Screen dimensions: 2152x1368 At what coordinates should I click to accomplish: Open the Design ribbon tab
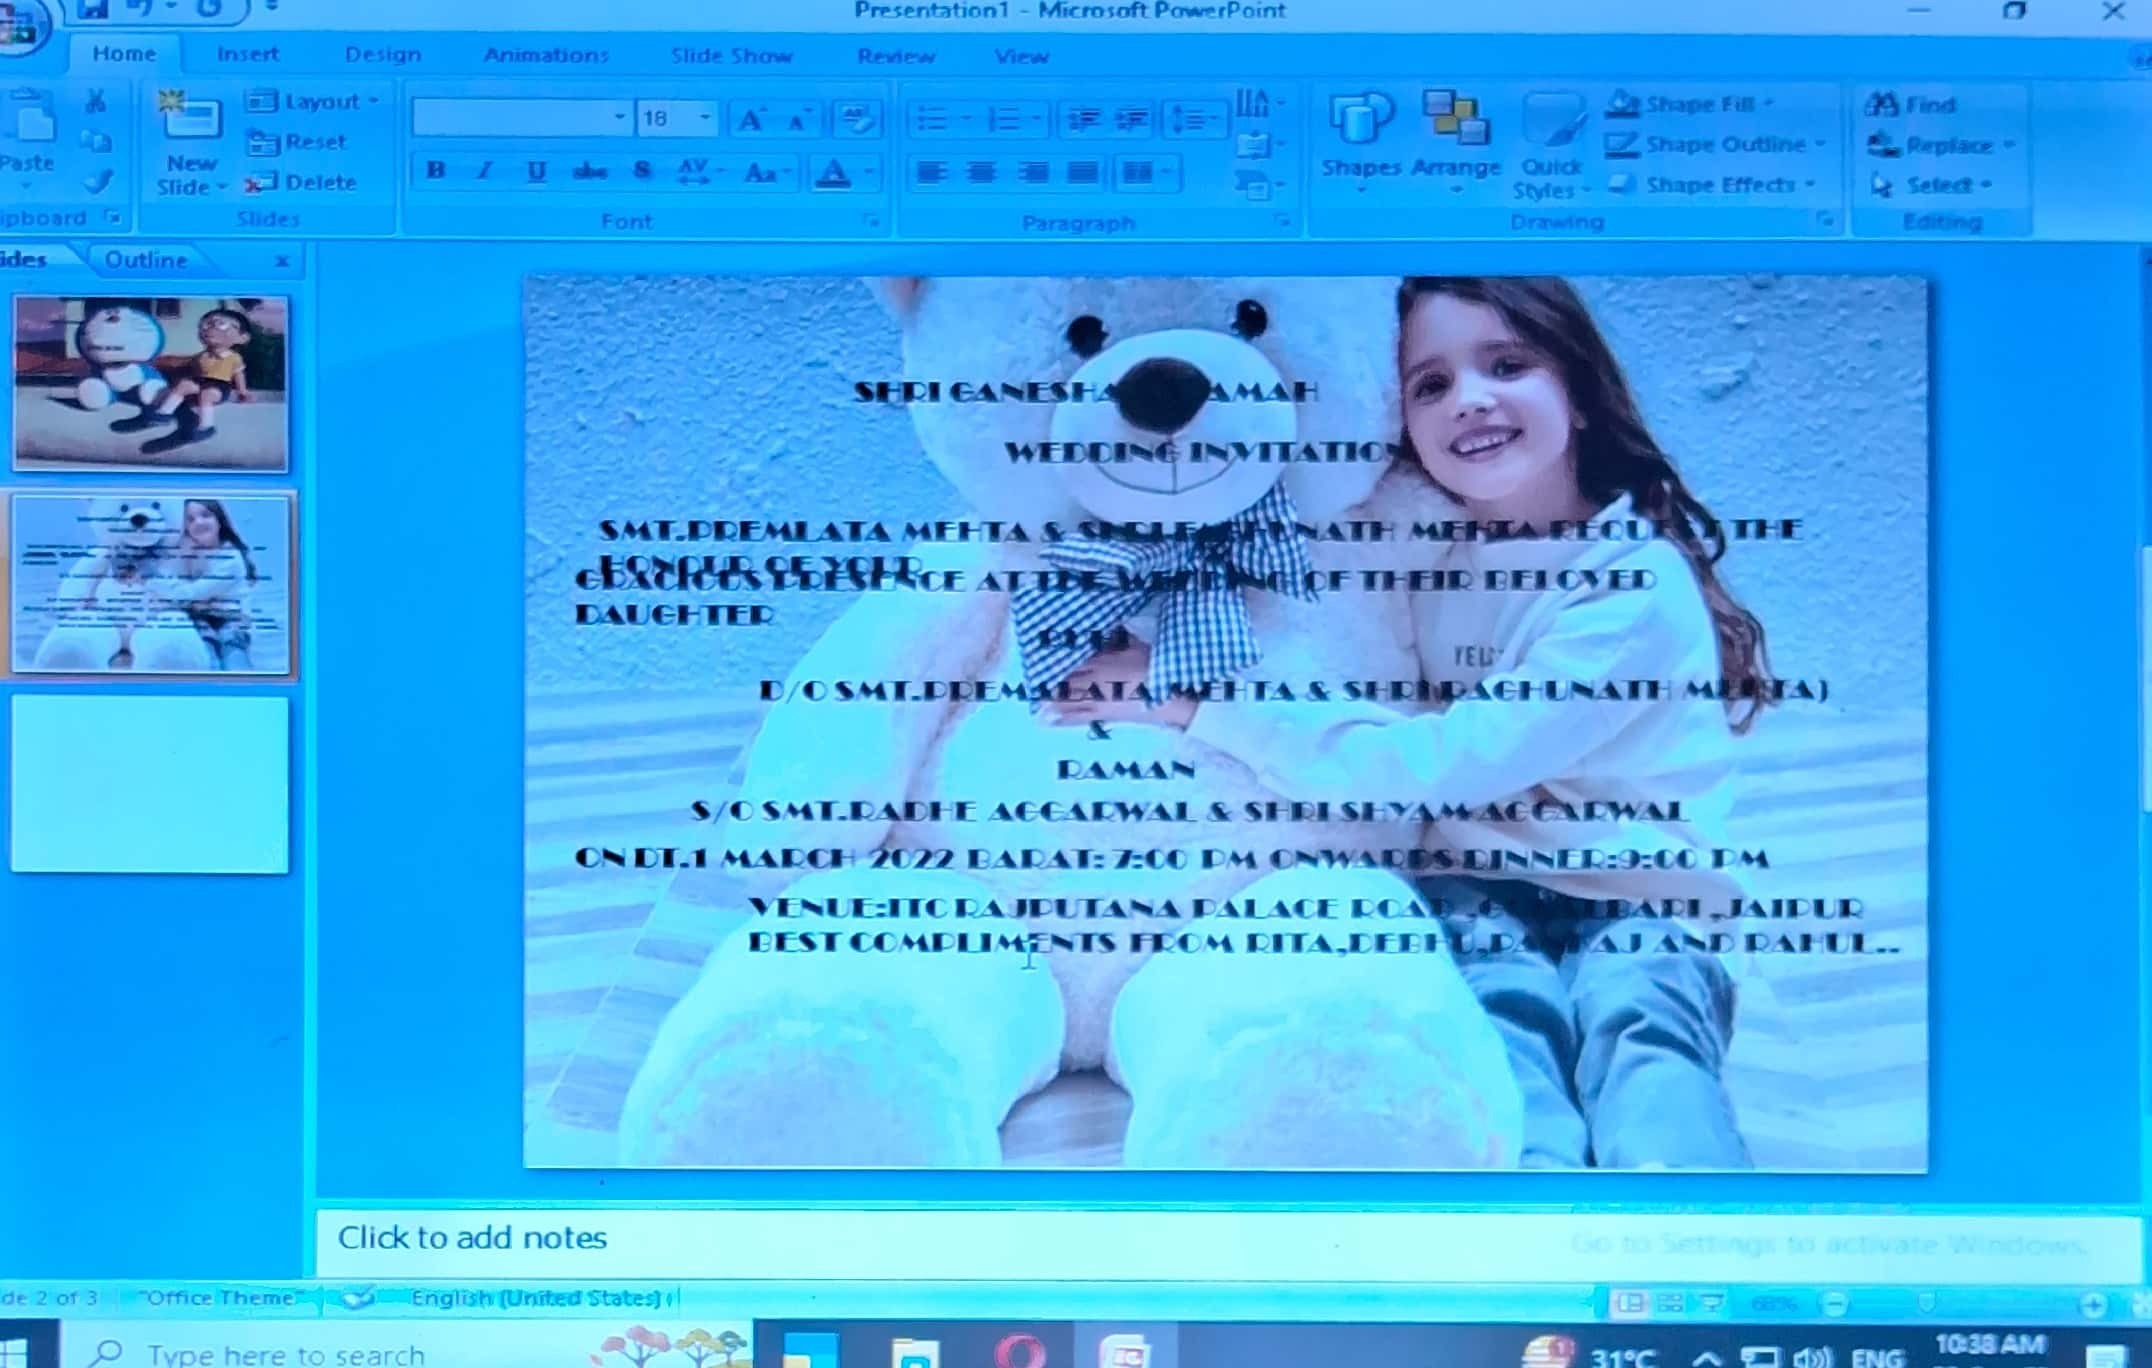coord(382,55)
